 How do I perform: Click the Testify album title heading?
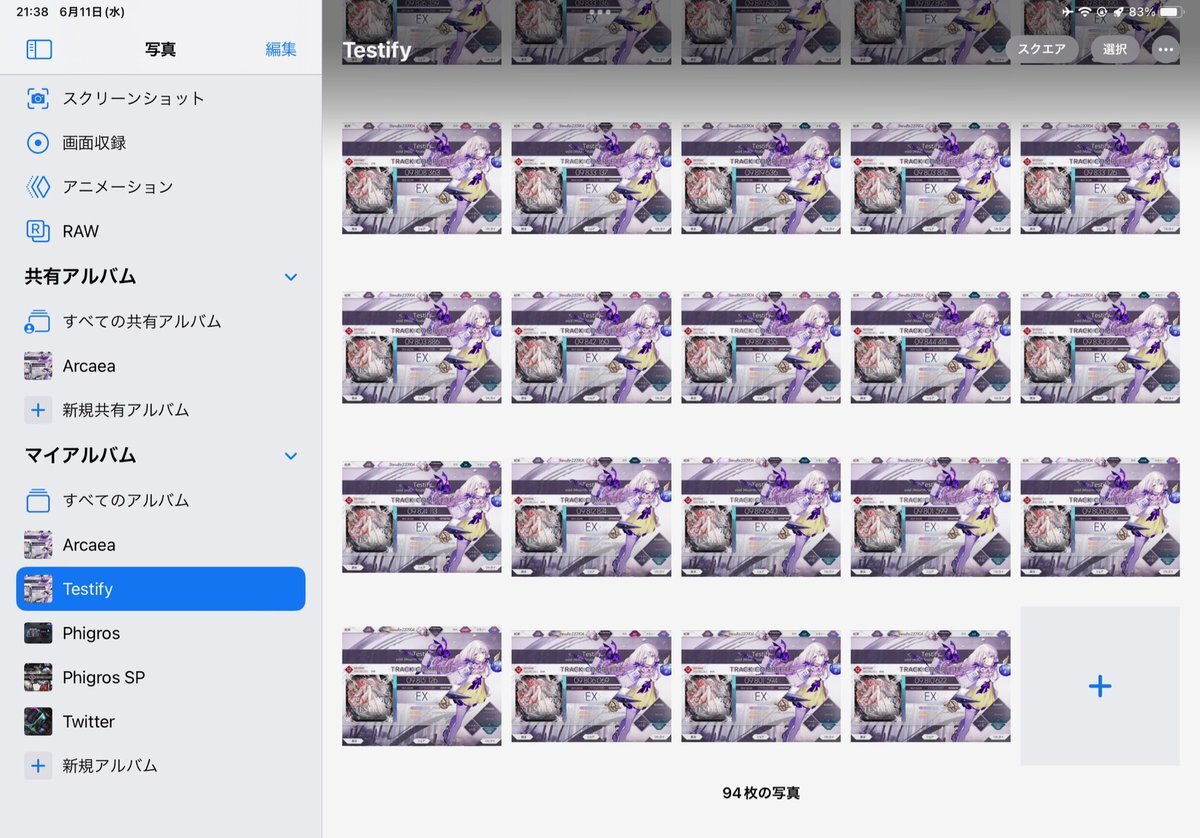coord(377,50)
